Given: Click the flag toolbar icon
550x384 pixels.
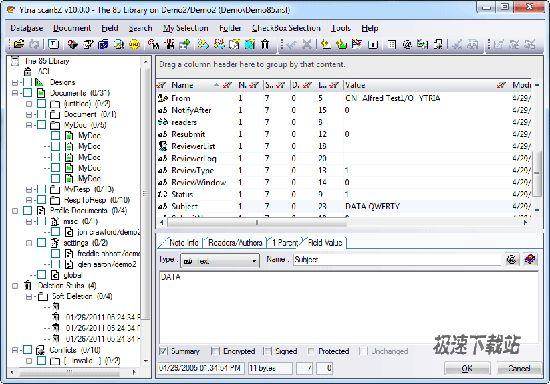Looking at the screenshot, I should pos(357,44).
